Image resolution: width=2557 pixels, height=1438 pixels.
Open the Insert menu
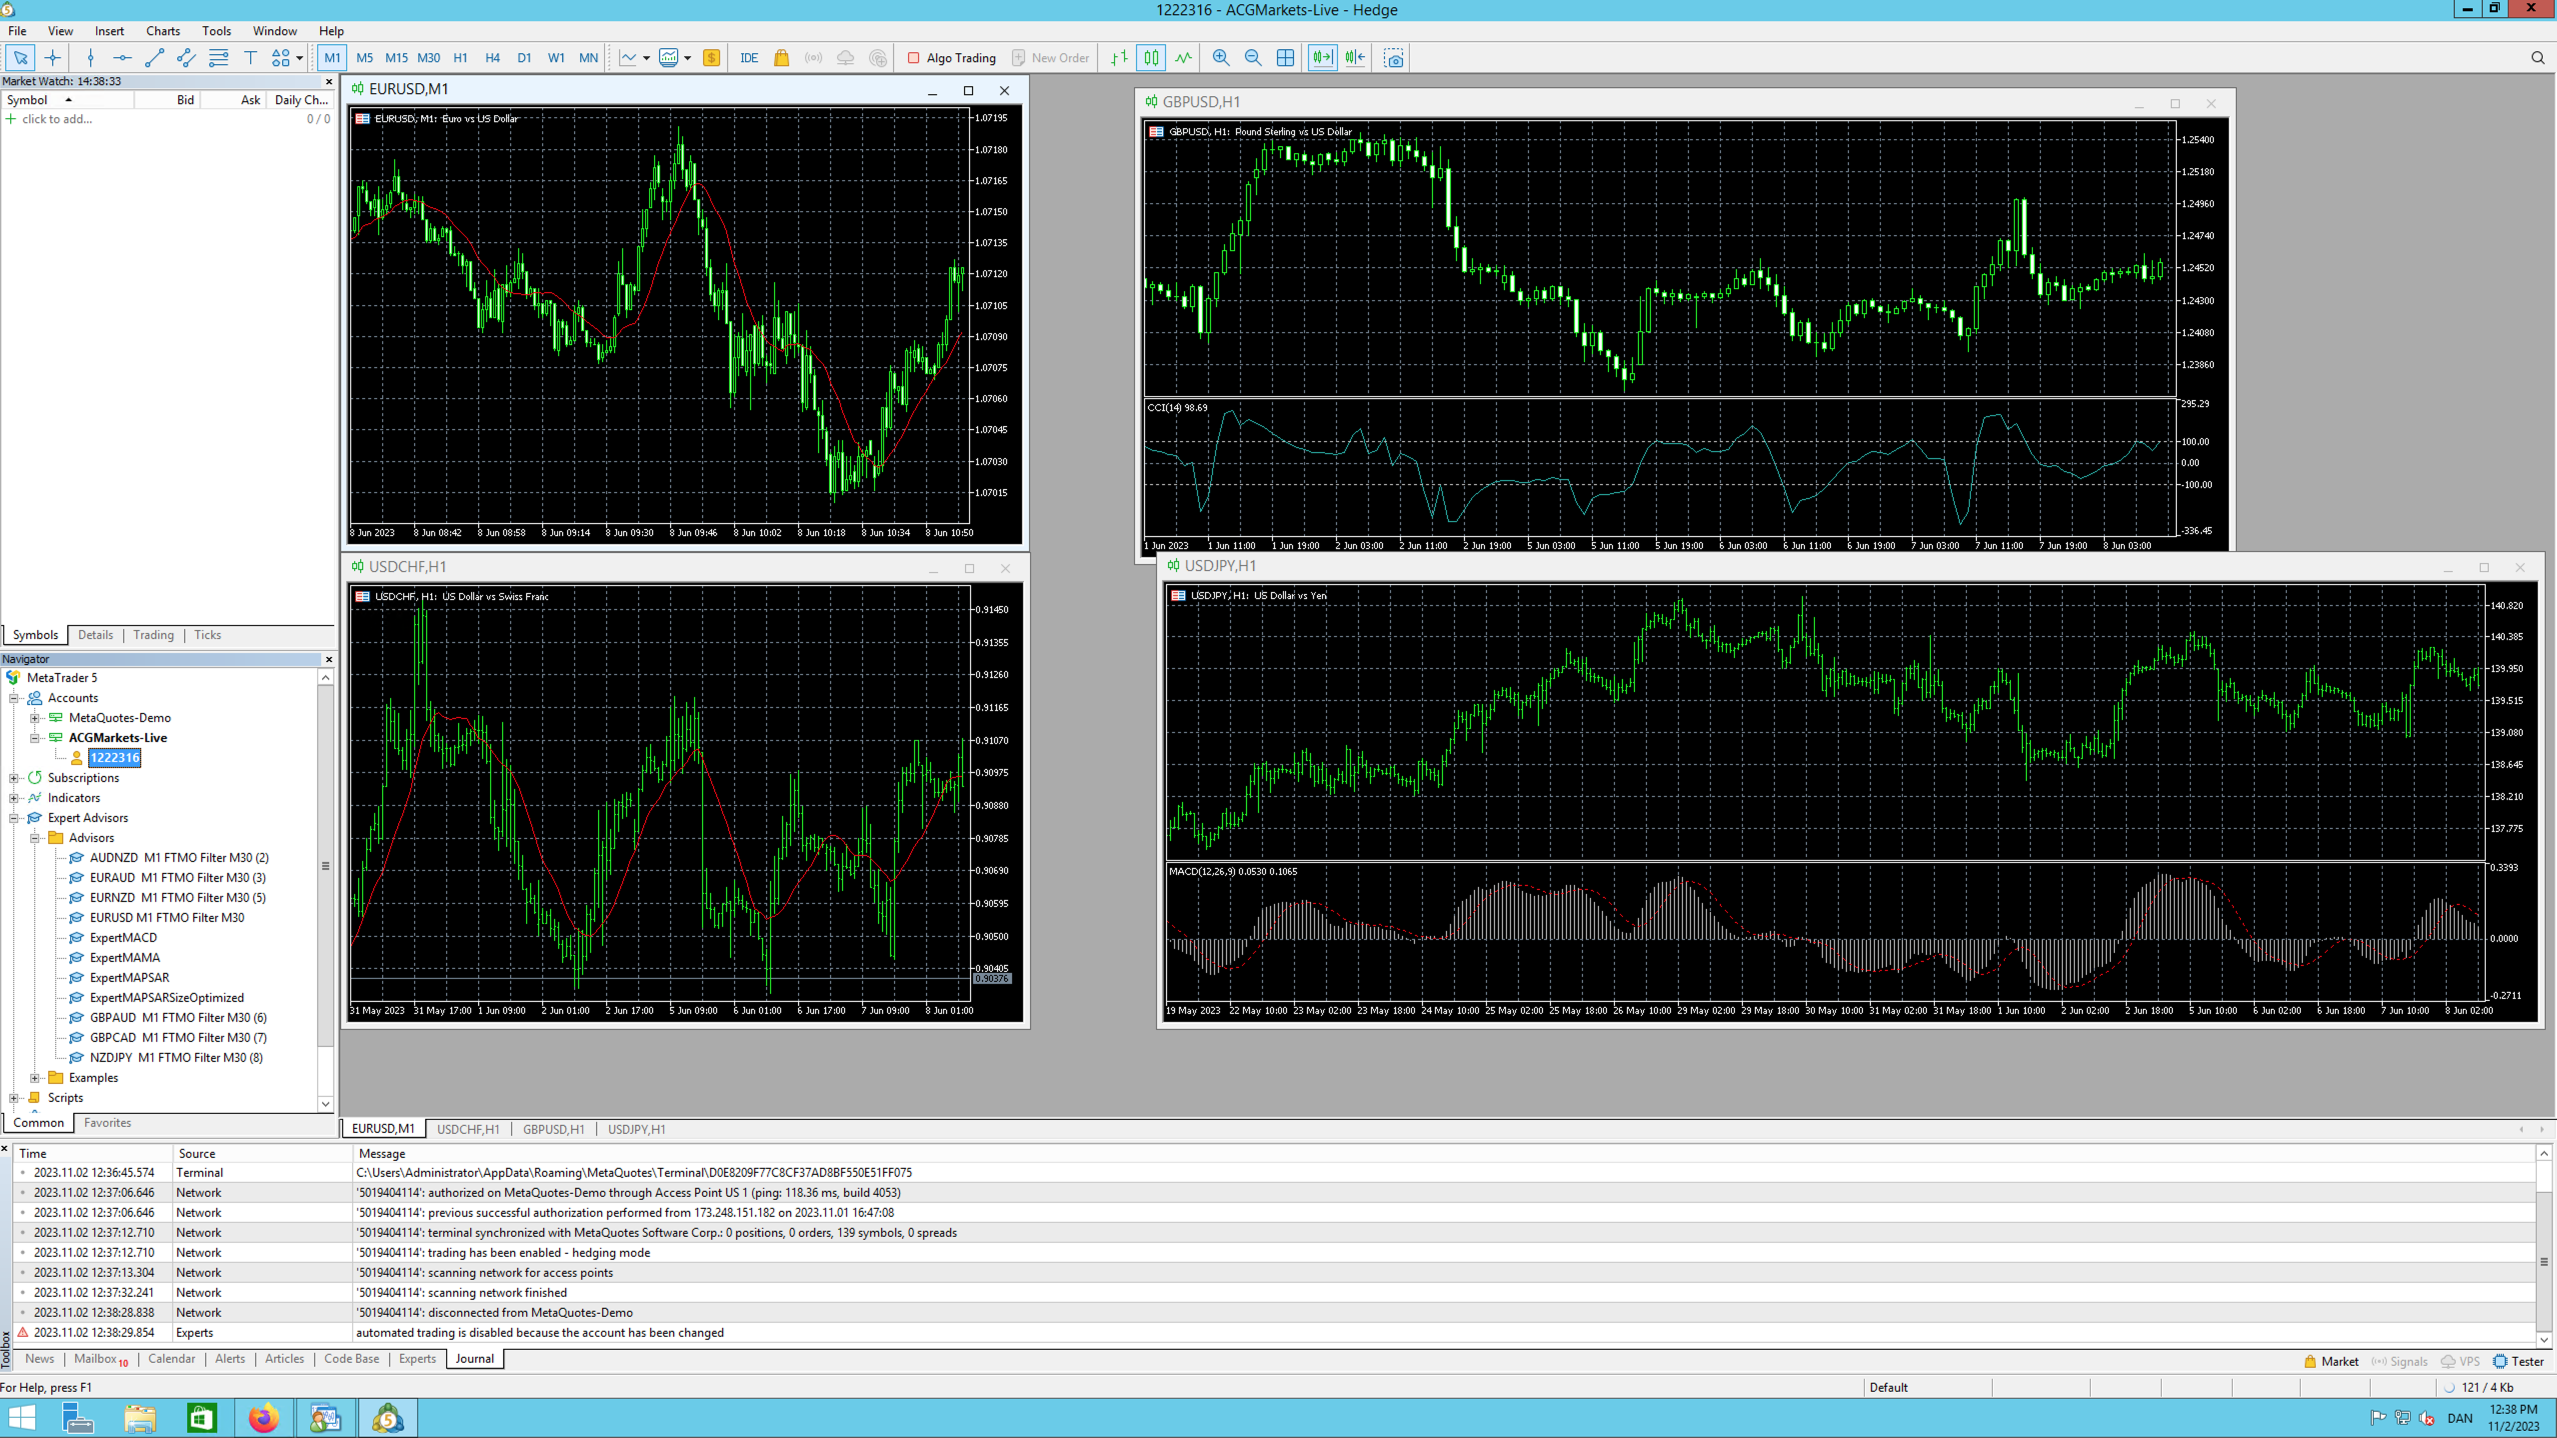click(109, 31)
